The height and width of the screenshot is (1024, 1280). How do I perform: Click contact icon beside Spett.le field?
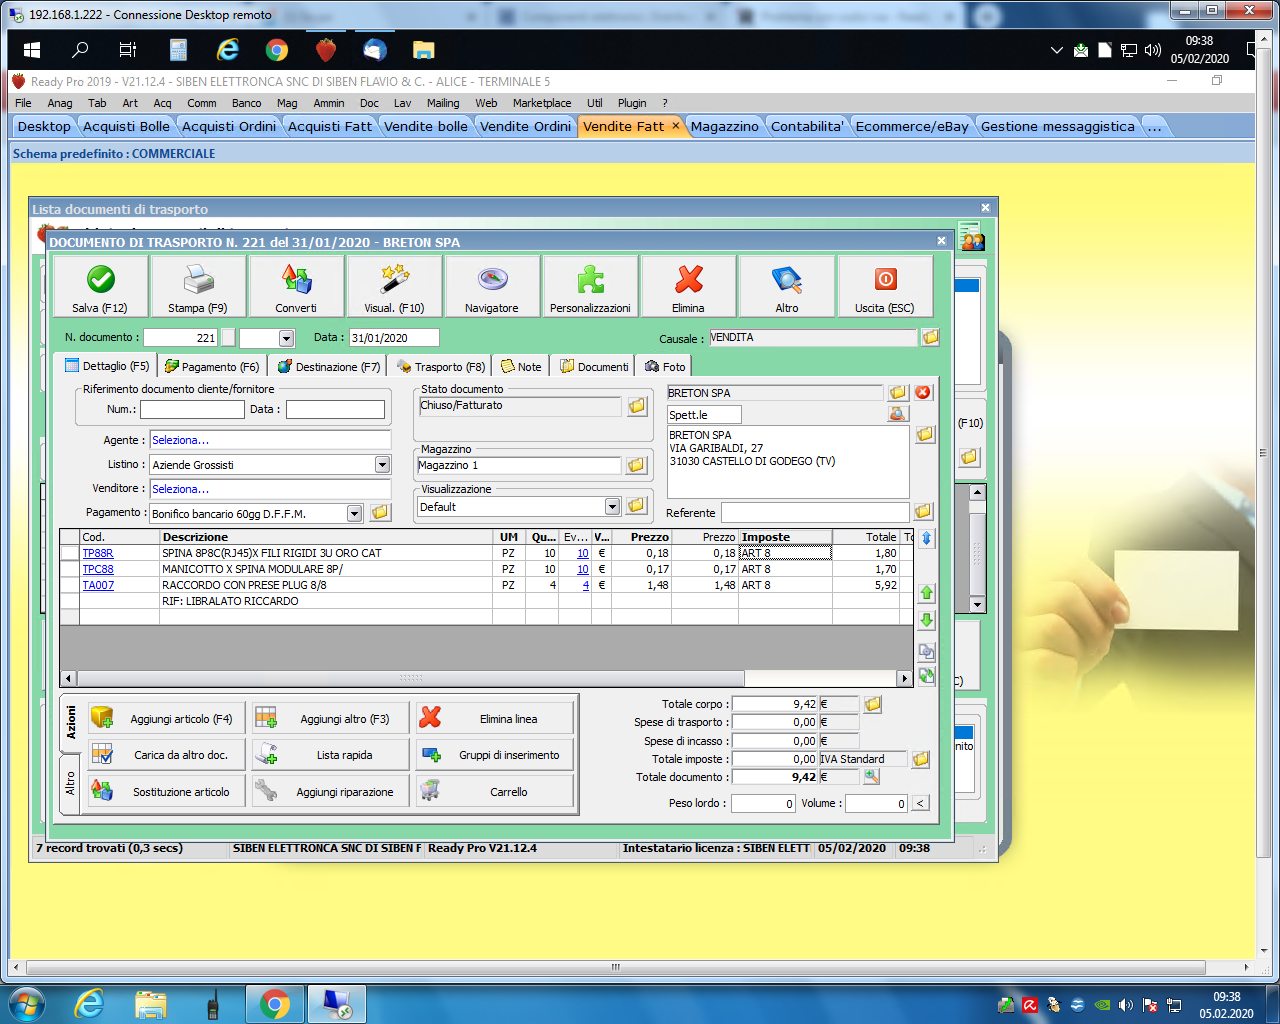[x=898, y=414]
